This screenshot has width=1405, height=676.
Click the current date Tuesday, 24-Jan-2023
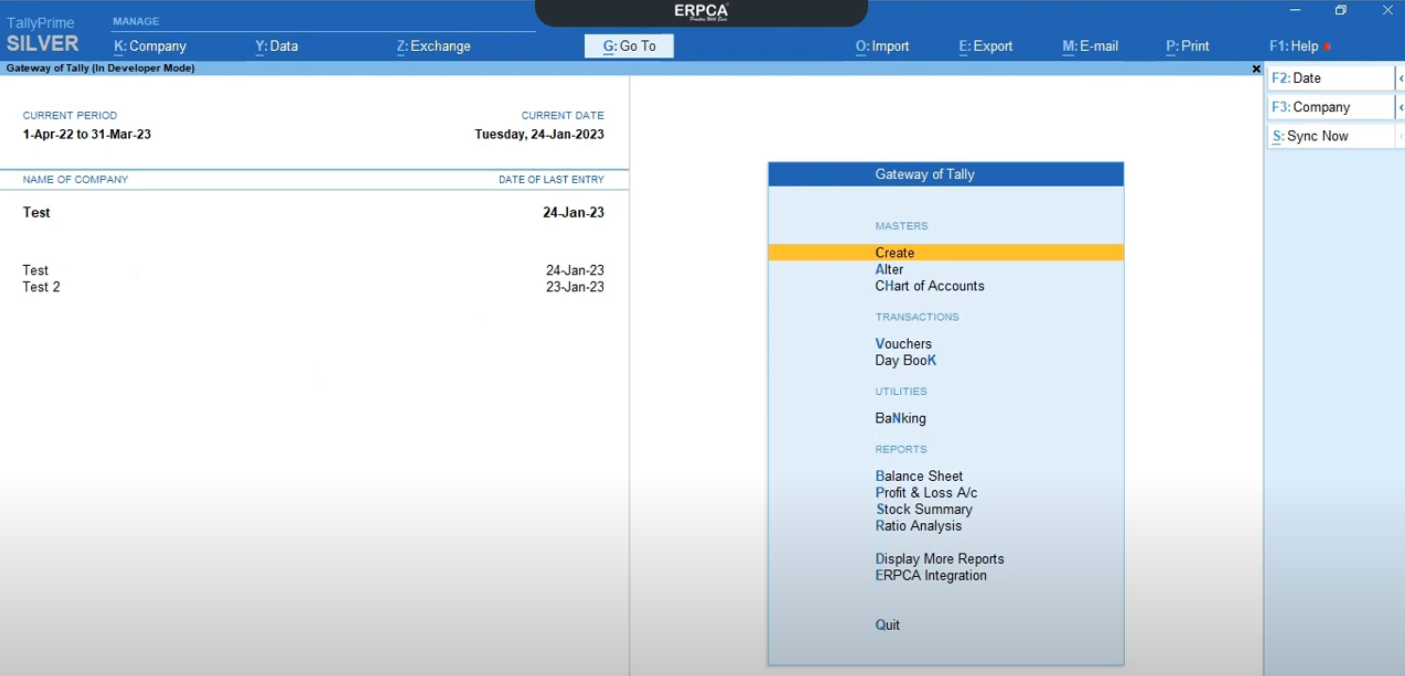pos(539,134)
